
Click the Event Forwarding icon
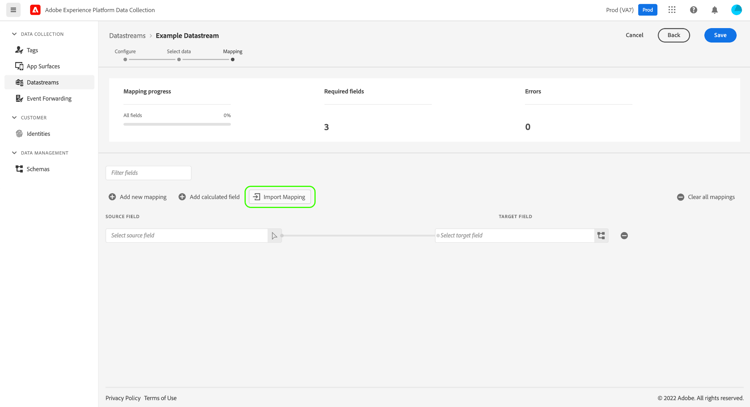pos(19,99)
